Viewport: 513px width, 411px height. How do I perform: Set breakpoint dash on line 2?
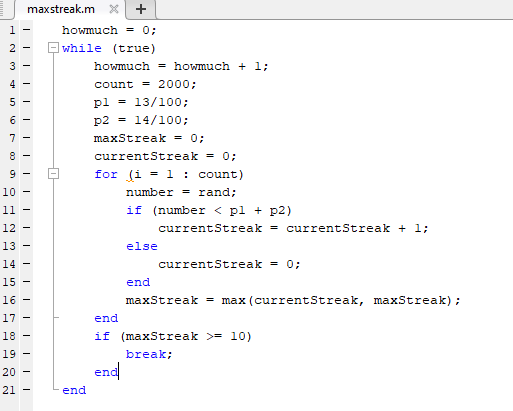click(x=27, y=48)
